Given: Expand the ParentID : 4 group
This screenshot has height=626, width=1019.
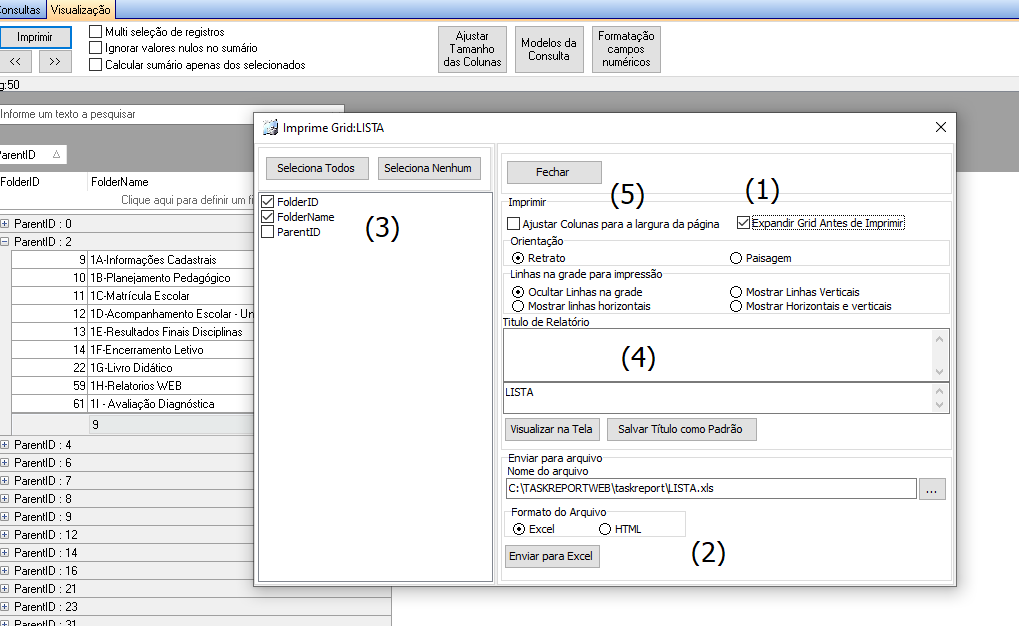Looking at the screenshot, I should tap(5, 445).
